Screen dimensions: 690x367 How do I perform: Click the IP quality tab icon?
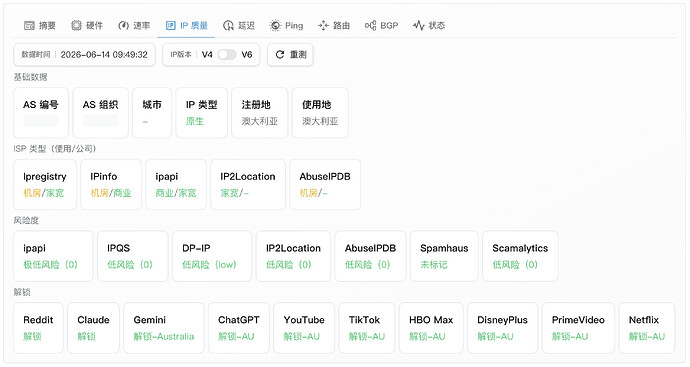pyautogui.click(x=171, y=26)
